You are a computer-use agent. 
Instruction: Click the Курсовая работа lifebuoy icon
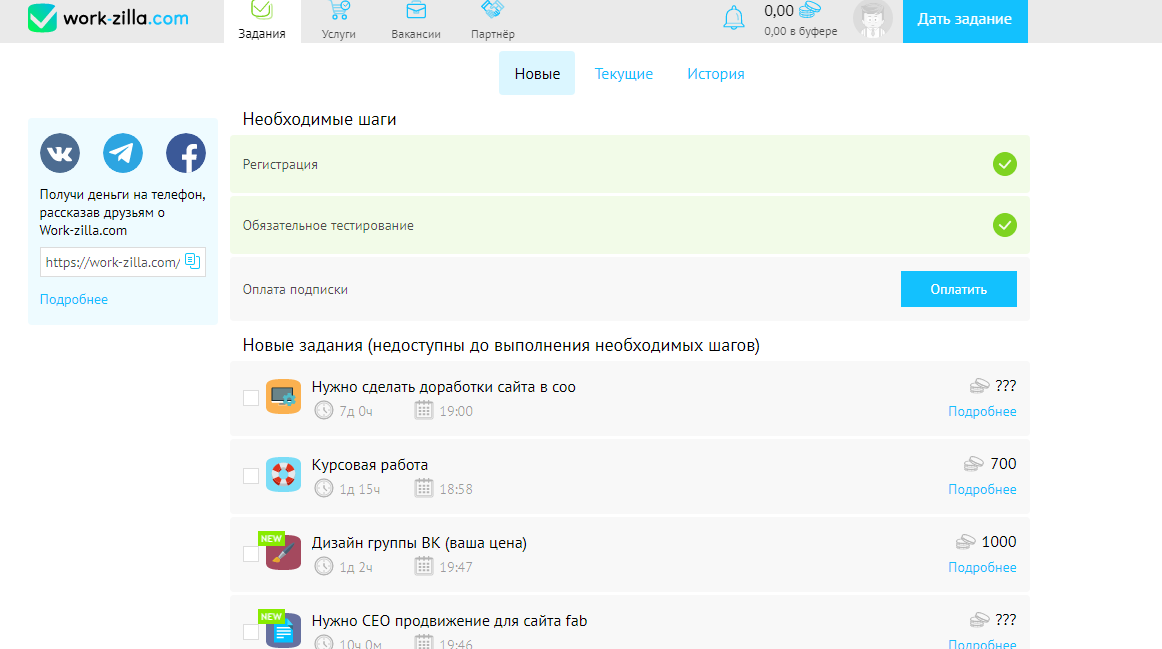[x=283, y=474]
